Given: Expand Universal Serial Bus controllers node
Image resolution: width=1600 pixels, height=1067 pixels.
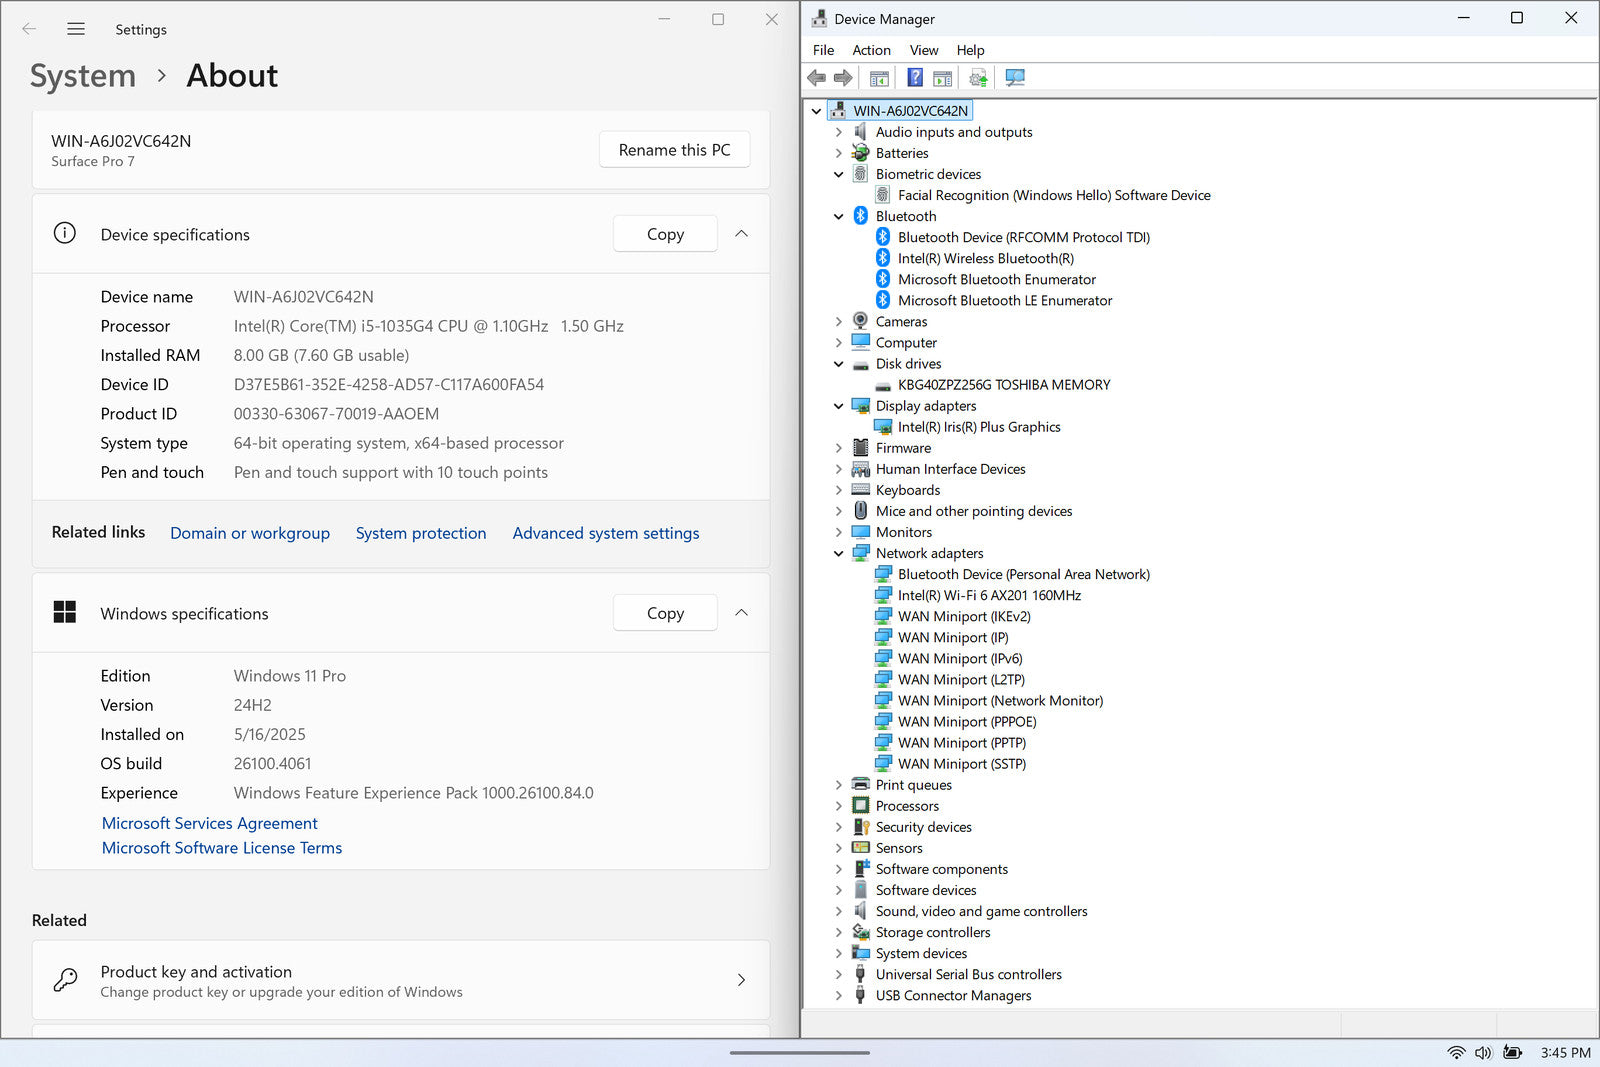Looking at the screenshot, I should pos(839,975).
